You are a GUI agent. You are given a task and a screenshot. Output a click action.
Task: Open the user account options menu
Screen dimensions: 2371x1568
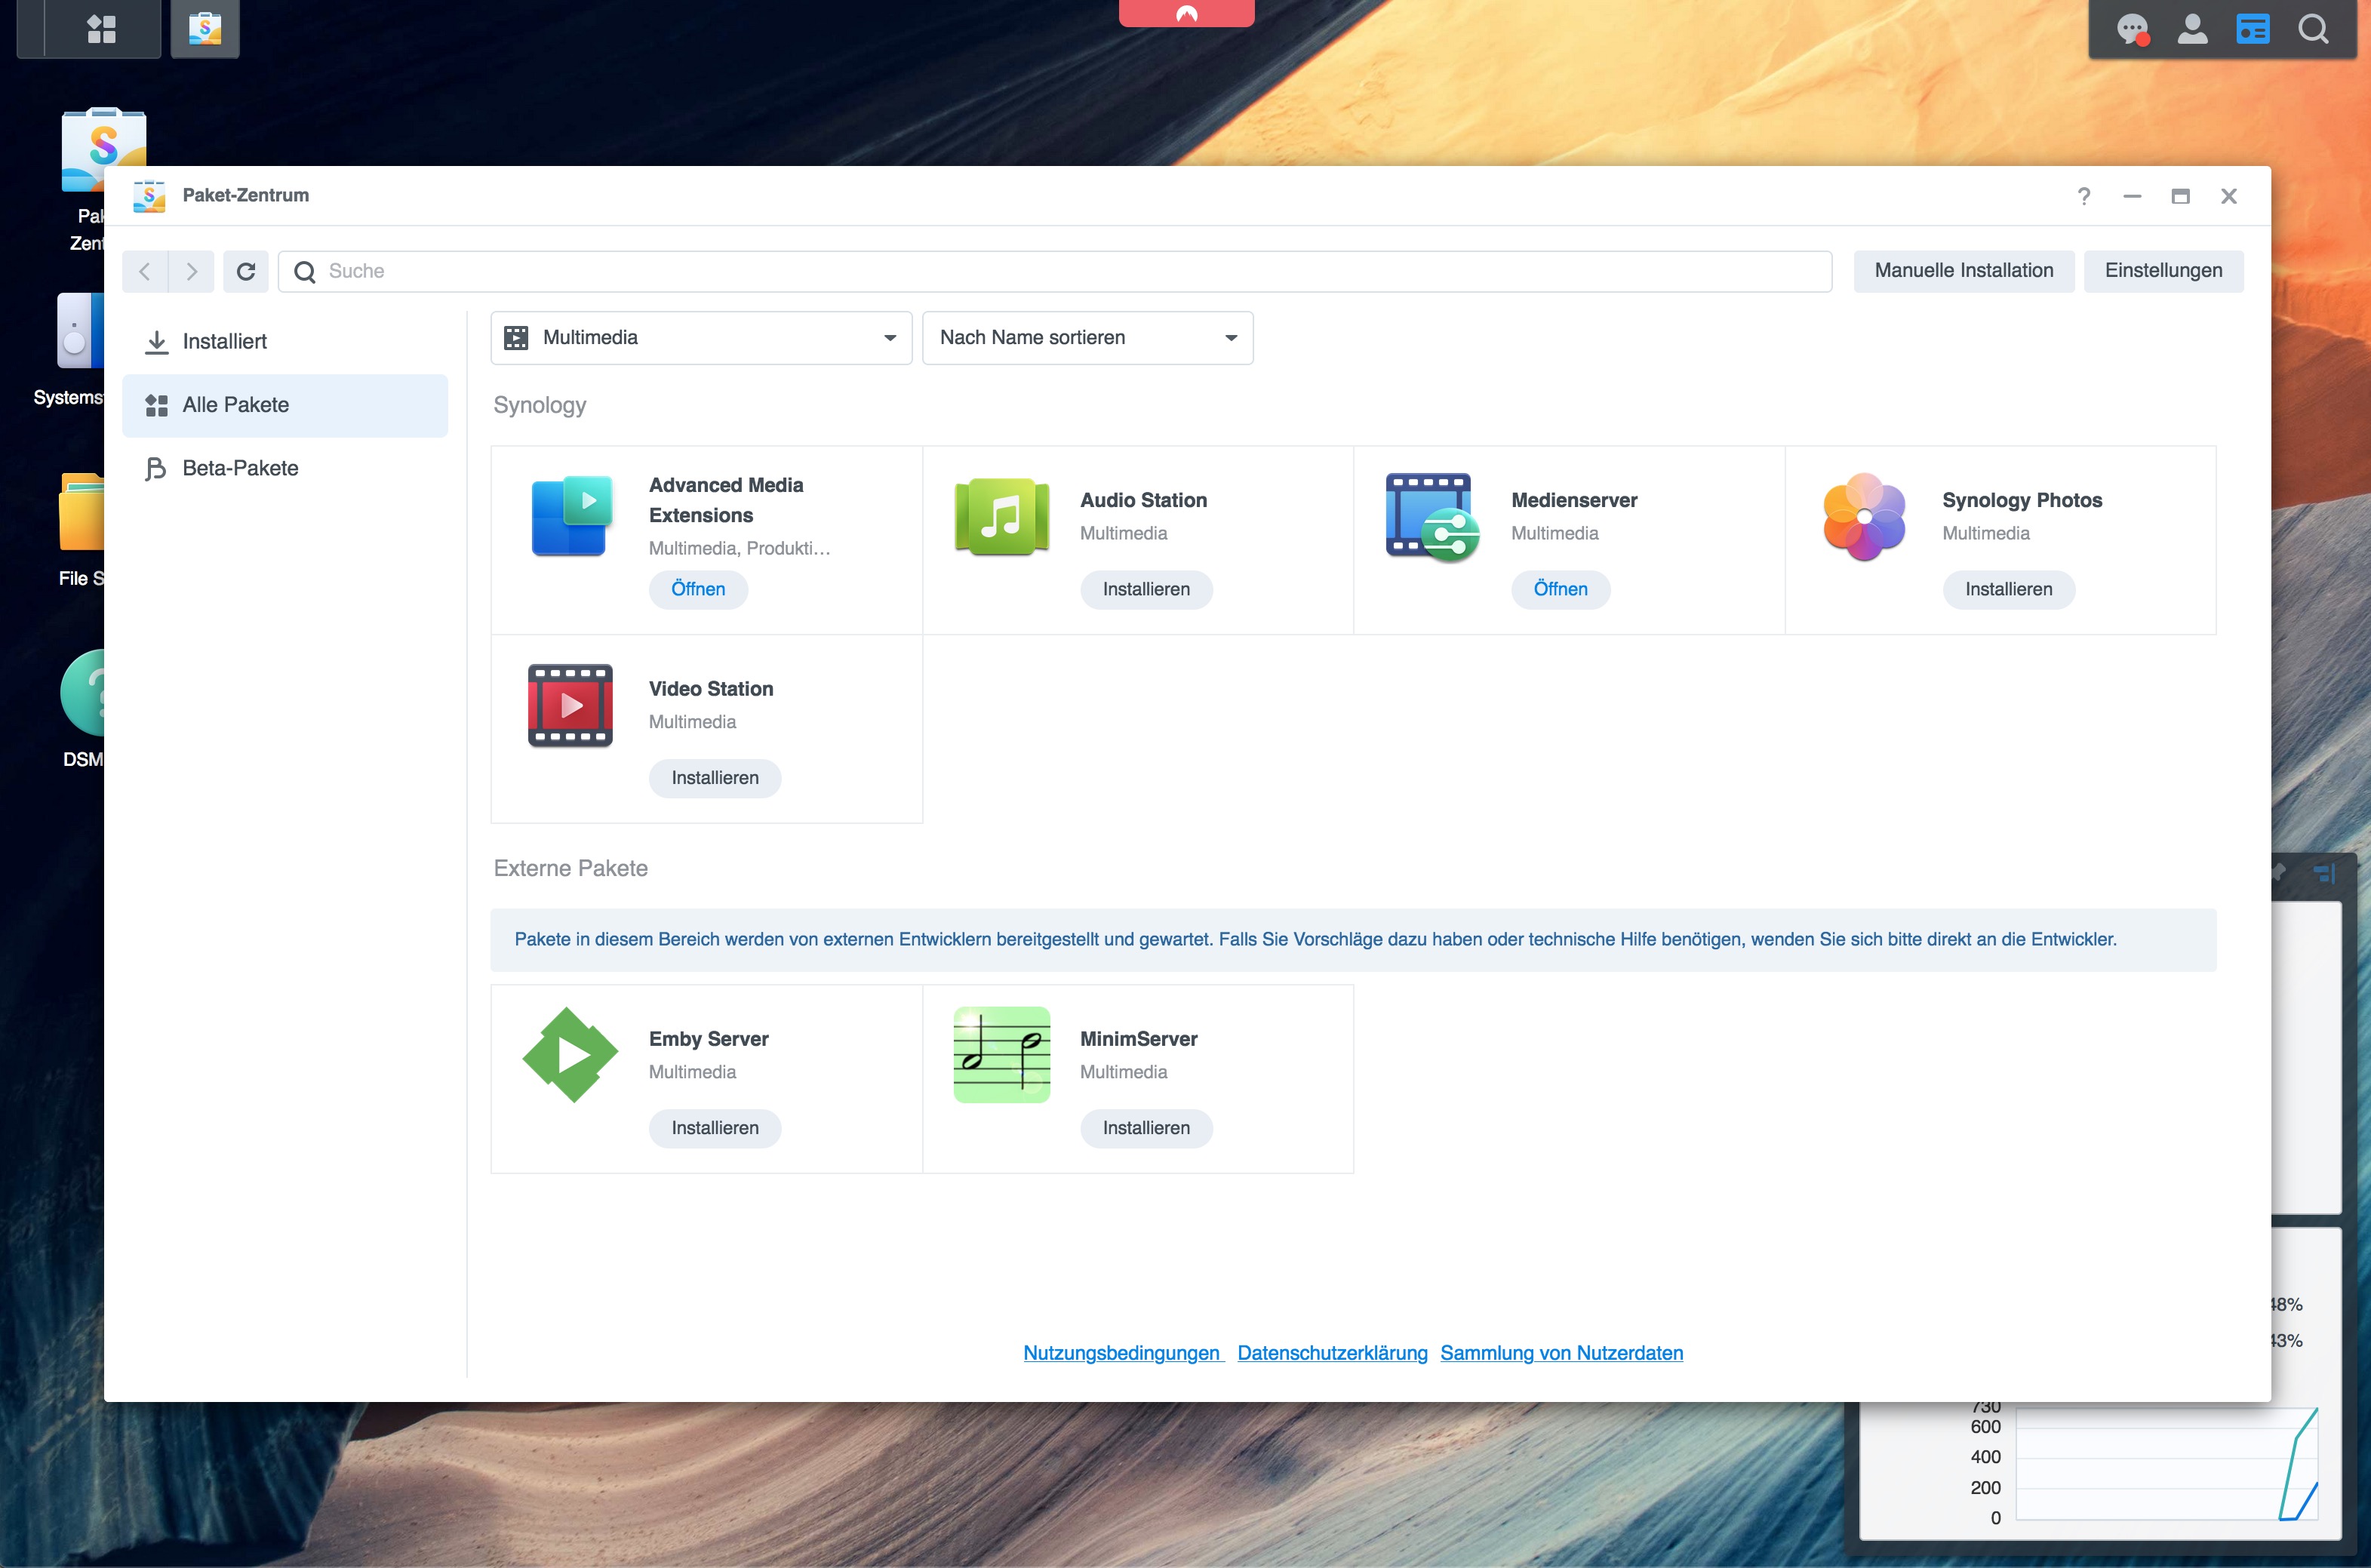tap(2192, 29)
